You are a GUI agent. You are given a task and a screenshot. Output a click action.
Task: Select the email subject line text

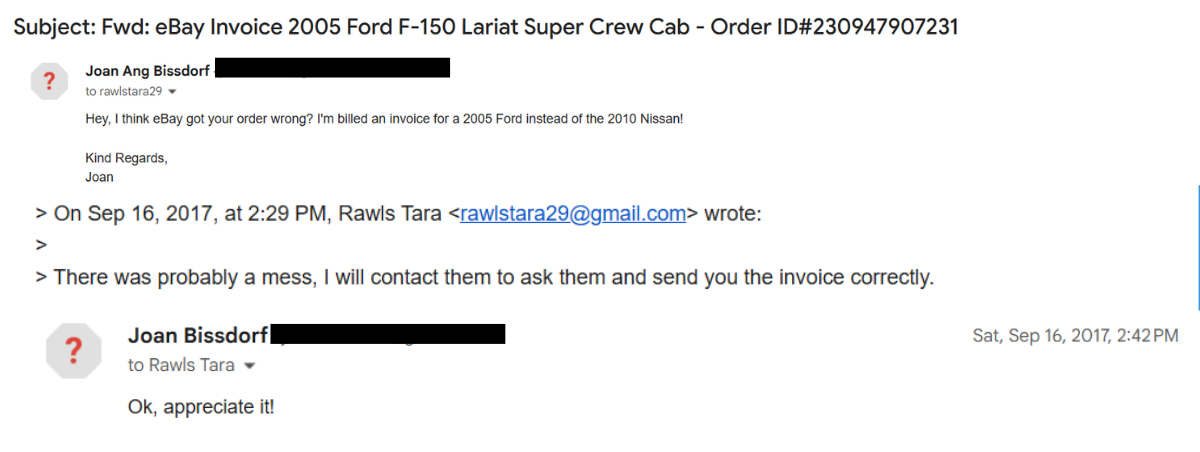(x=485, y=27)
